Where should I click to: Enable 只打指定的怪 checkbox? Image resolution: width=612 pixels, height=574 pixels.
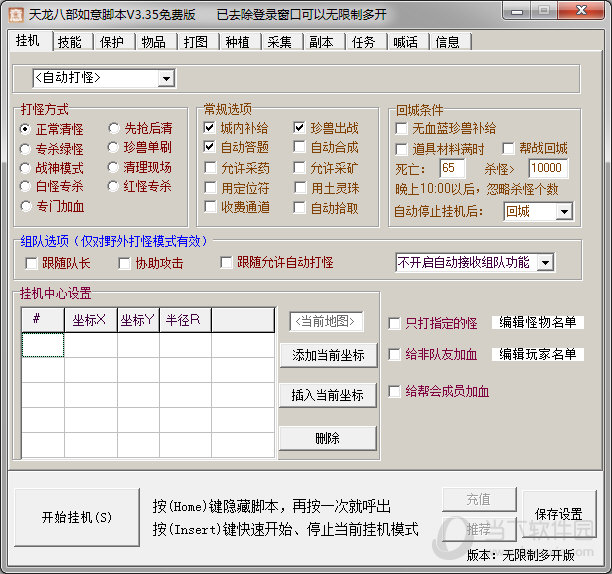tap(395, 323)
